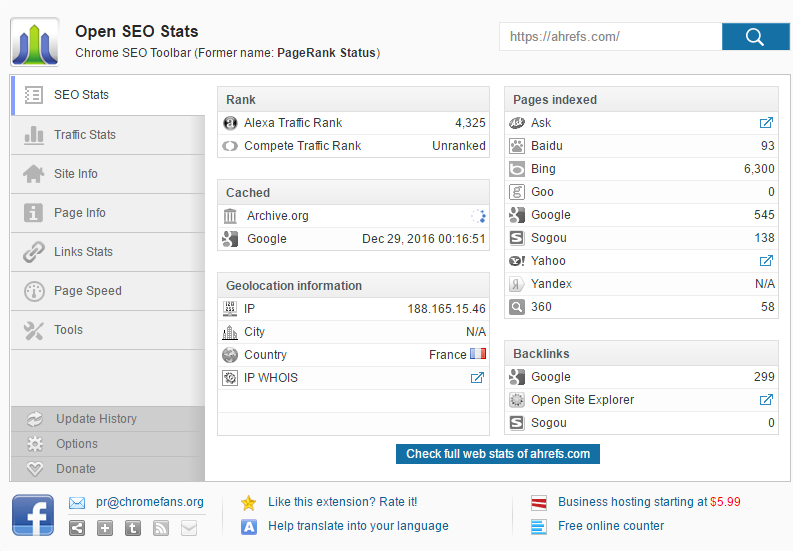
Task: Click the Site Info house icon
Action: click(33, 174)
